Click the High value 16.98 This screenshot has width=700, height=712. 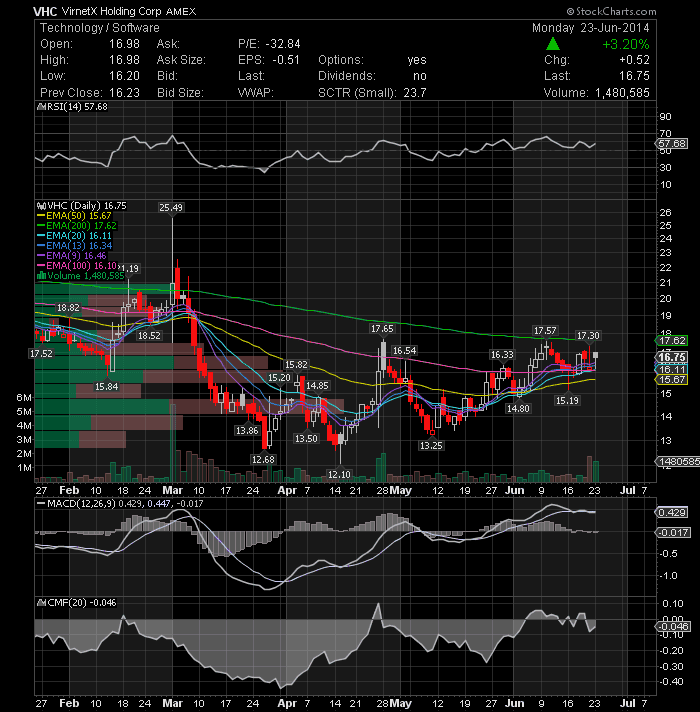click(x=124, y=60)
